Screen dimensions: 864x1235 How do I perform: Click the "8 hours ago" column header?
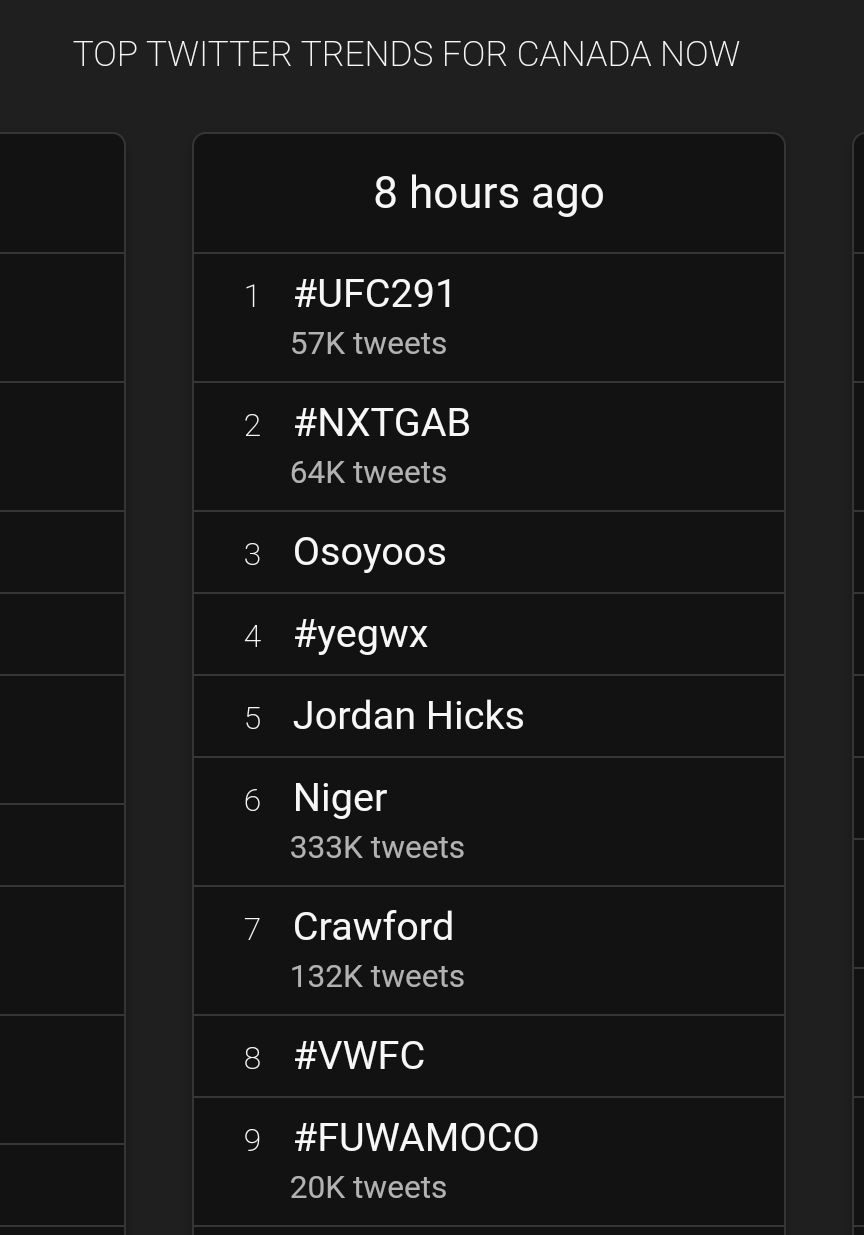(489, 193)
